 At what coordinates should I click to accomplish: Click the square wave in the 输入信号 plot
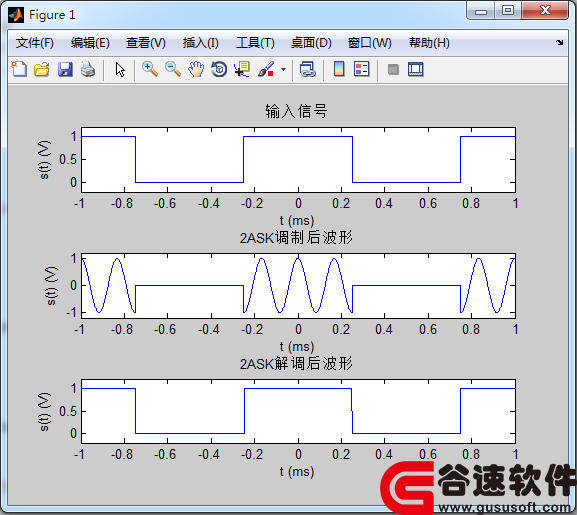(298, 137)
